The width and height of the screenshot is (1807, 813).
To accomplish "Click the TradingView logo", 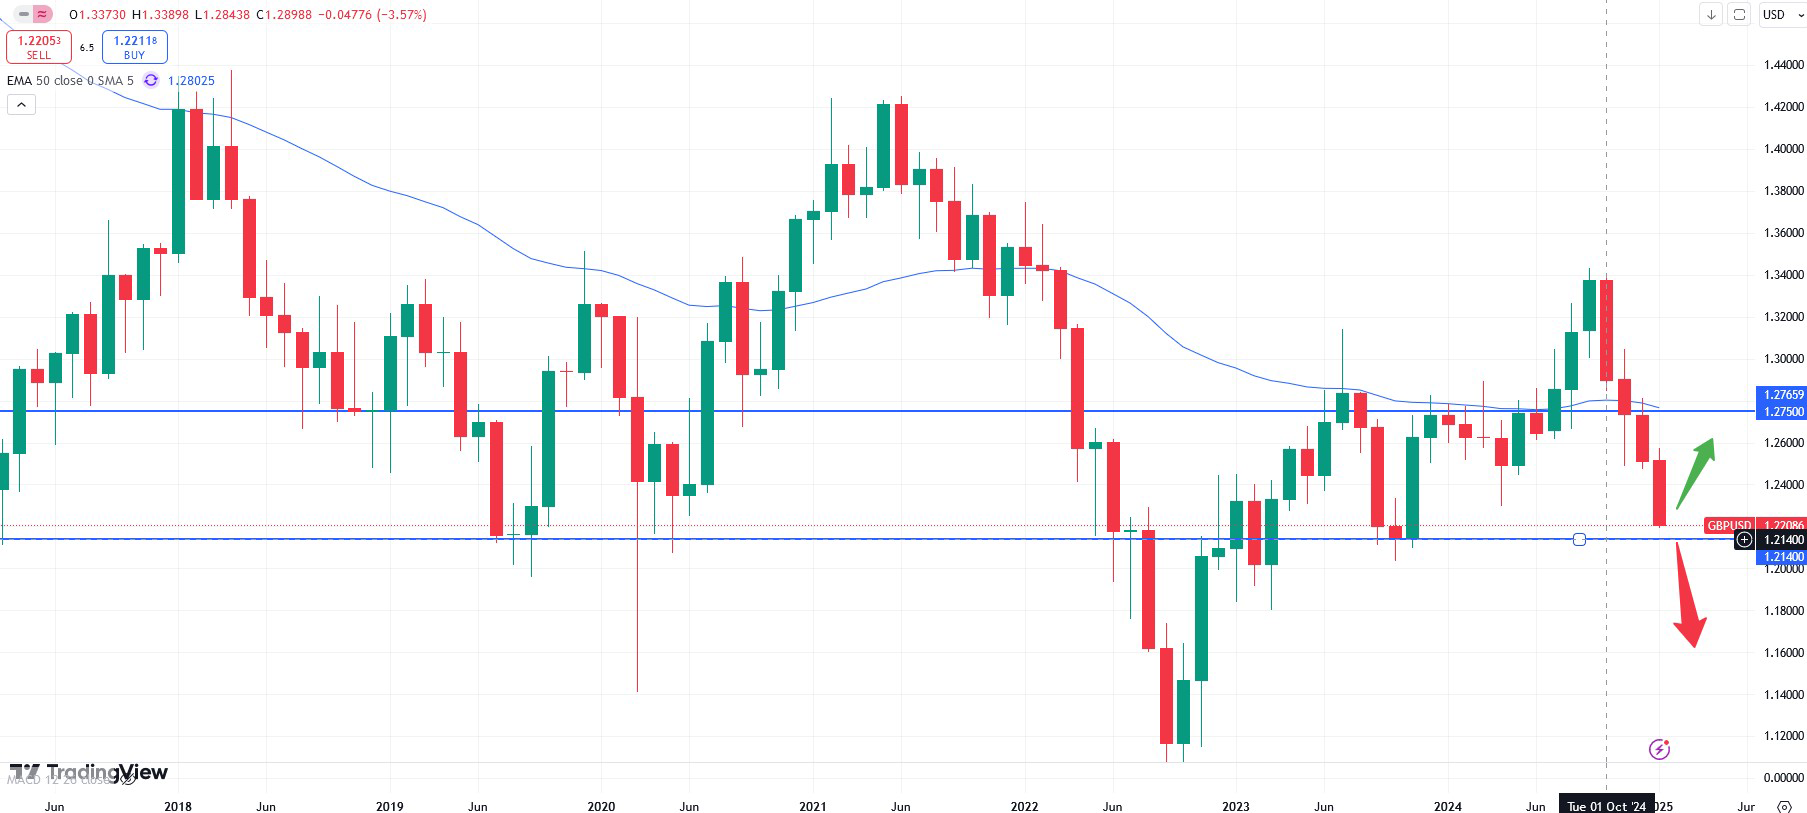I will tap(88, 772).
